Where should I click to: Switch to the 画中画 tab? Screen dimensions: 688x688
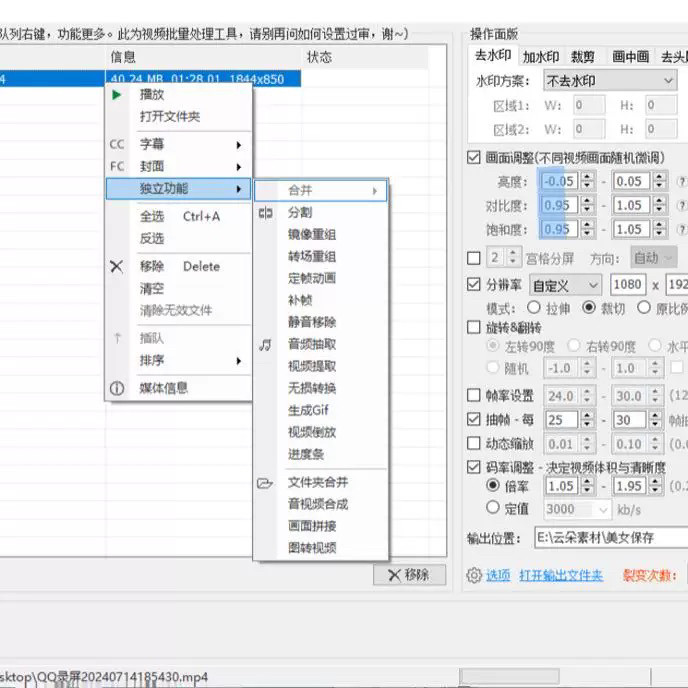[x=631, y=57]
